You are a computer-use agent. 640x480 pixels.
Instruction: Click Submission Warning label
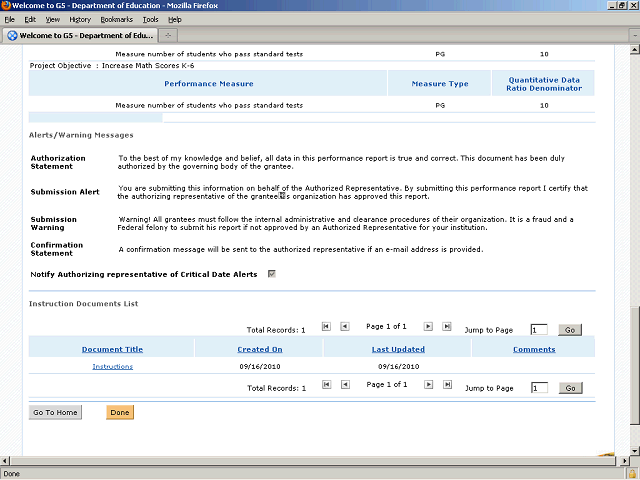[53, 223]
